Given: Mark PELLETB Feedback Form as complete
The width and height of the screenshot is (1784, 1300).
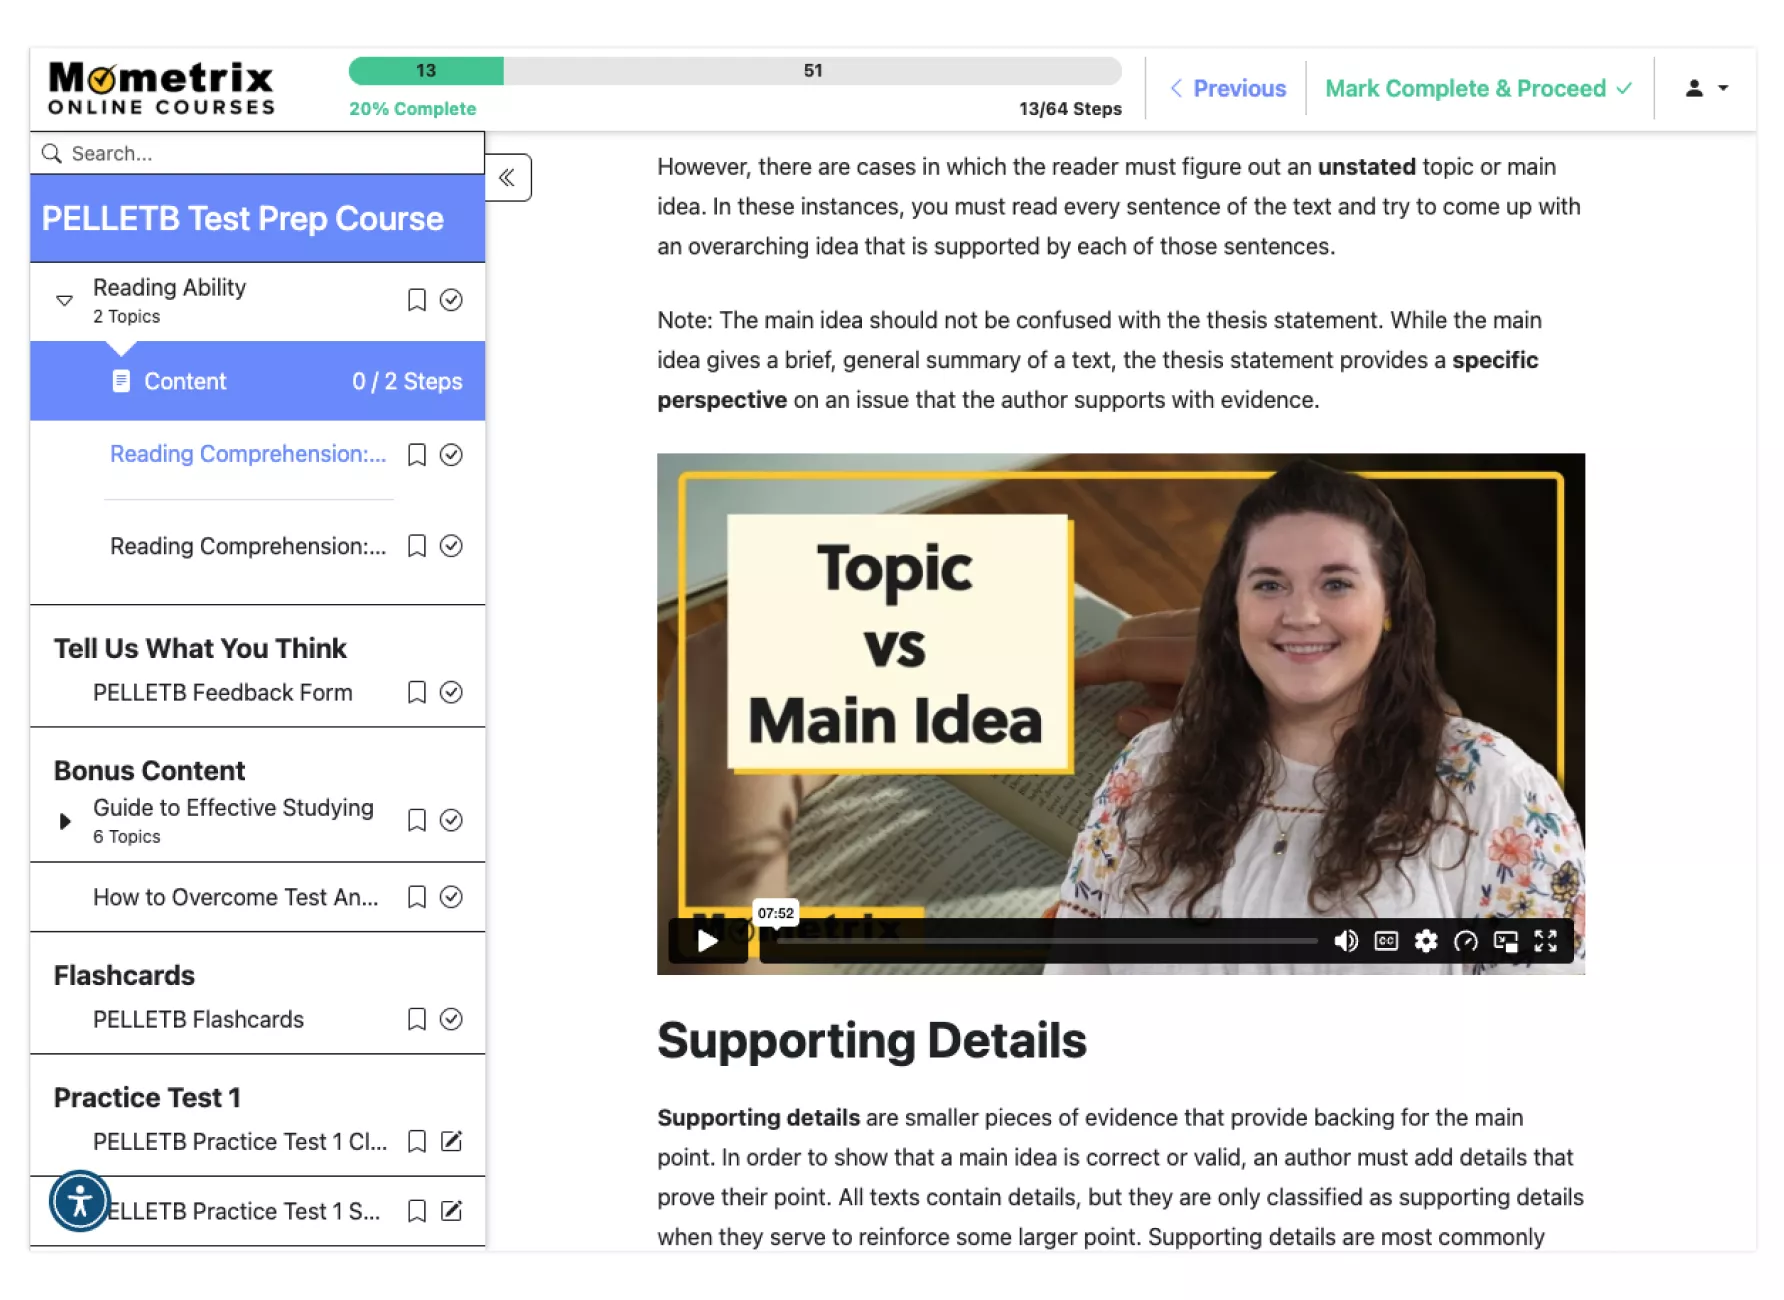Looking at the screenshot, I should click(451, 692).
